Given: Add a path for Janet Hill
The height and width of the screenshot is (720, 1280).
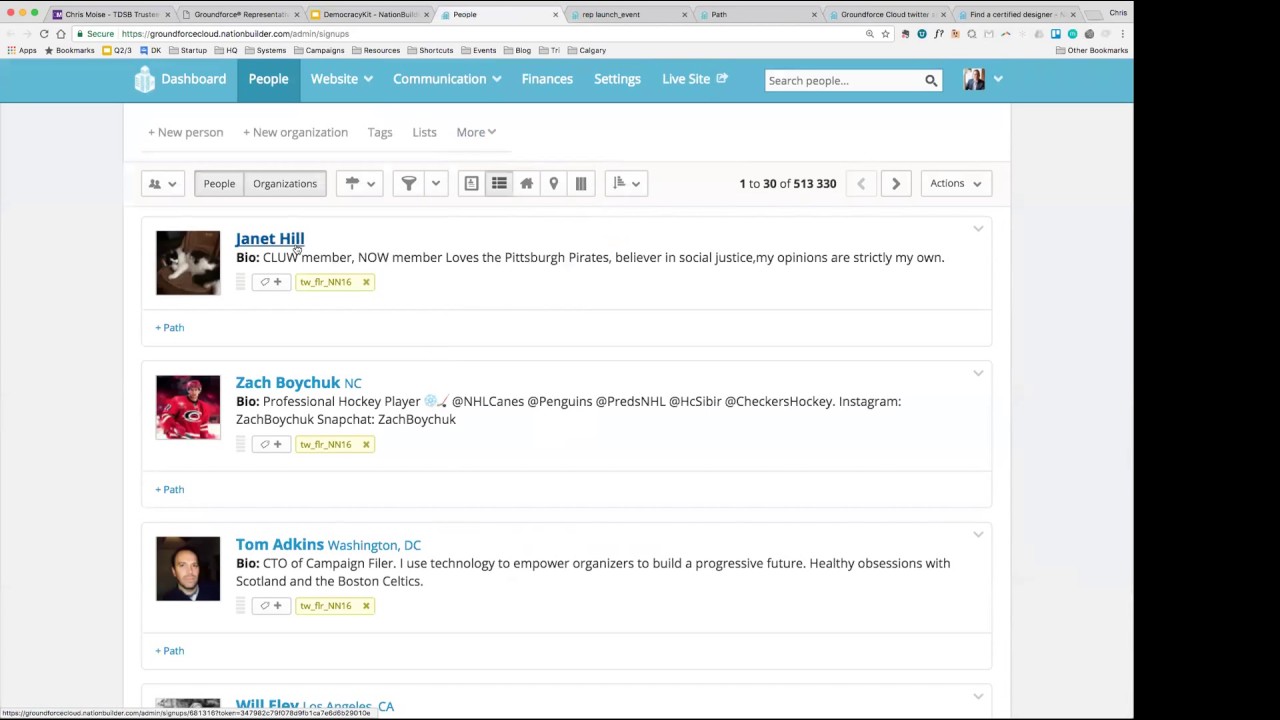Looking at the screenshot, I should click(x=170, y=328).
